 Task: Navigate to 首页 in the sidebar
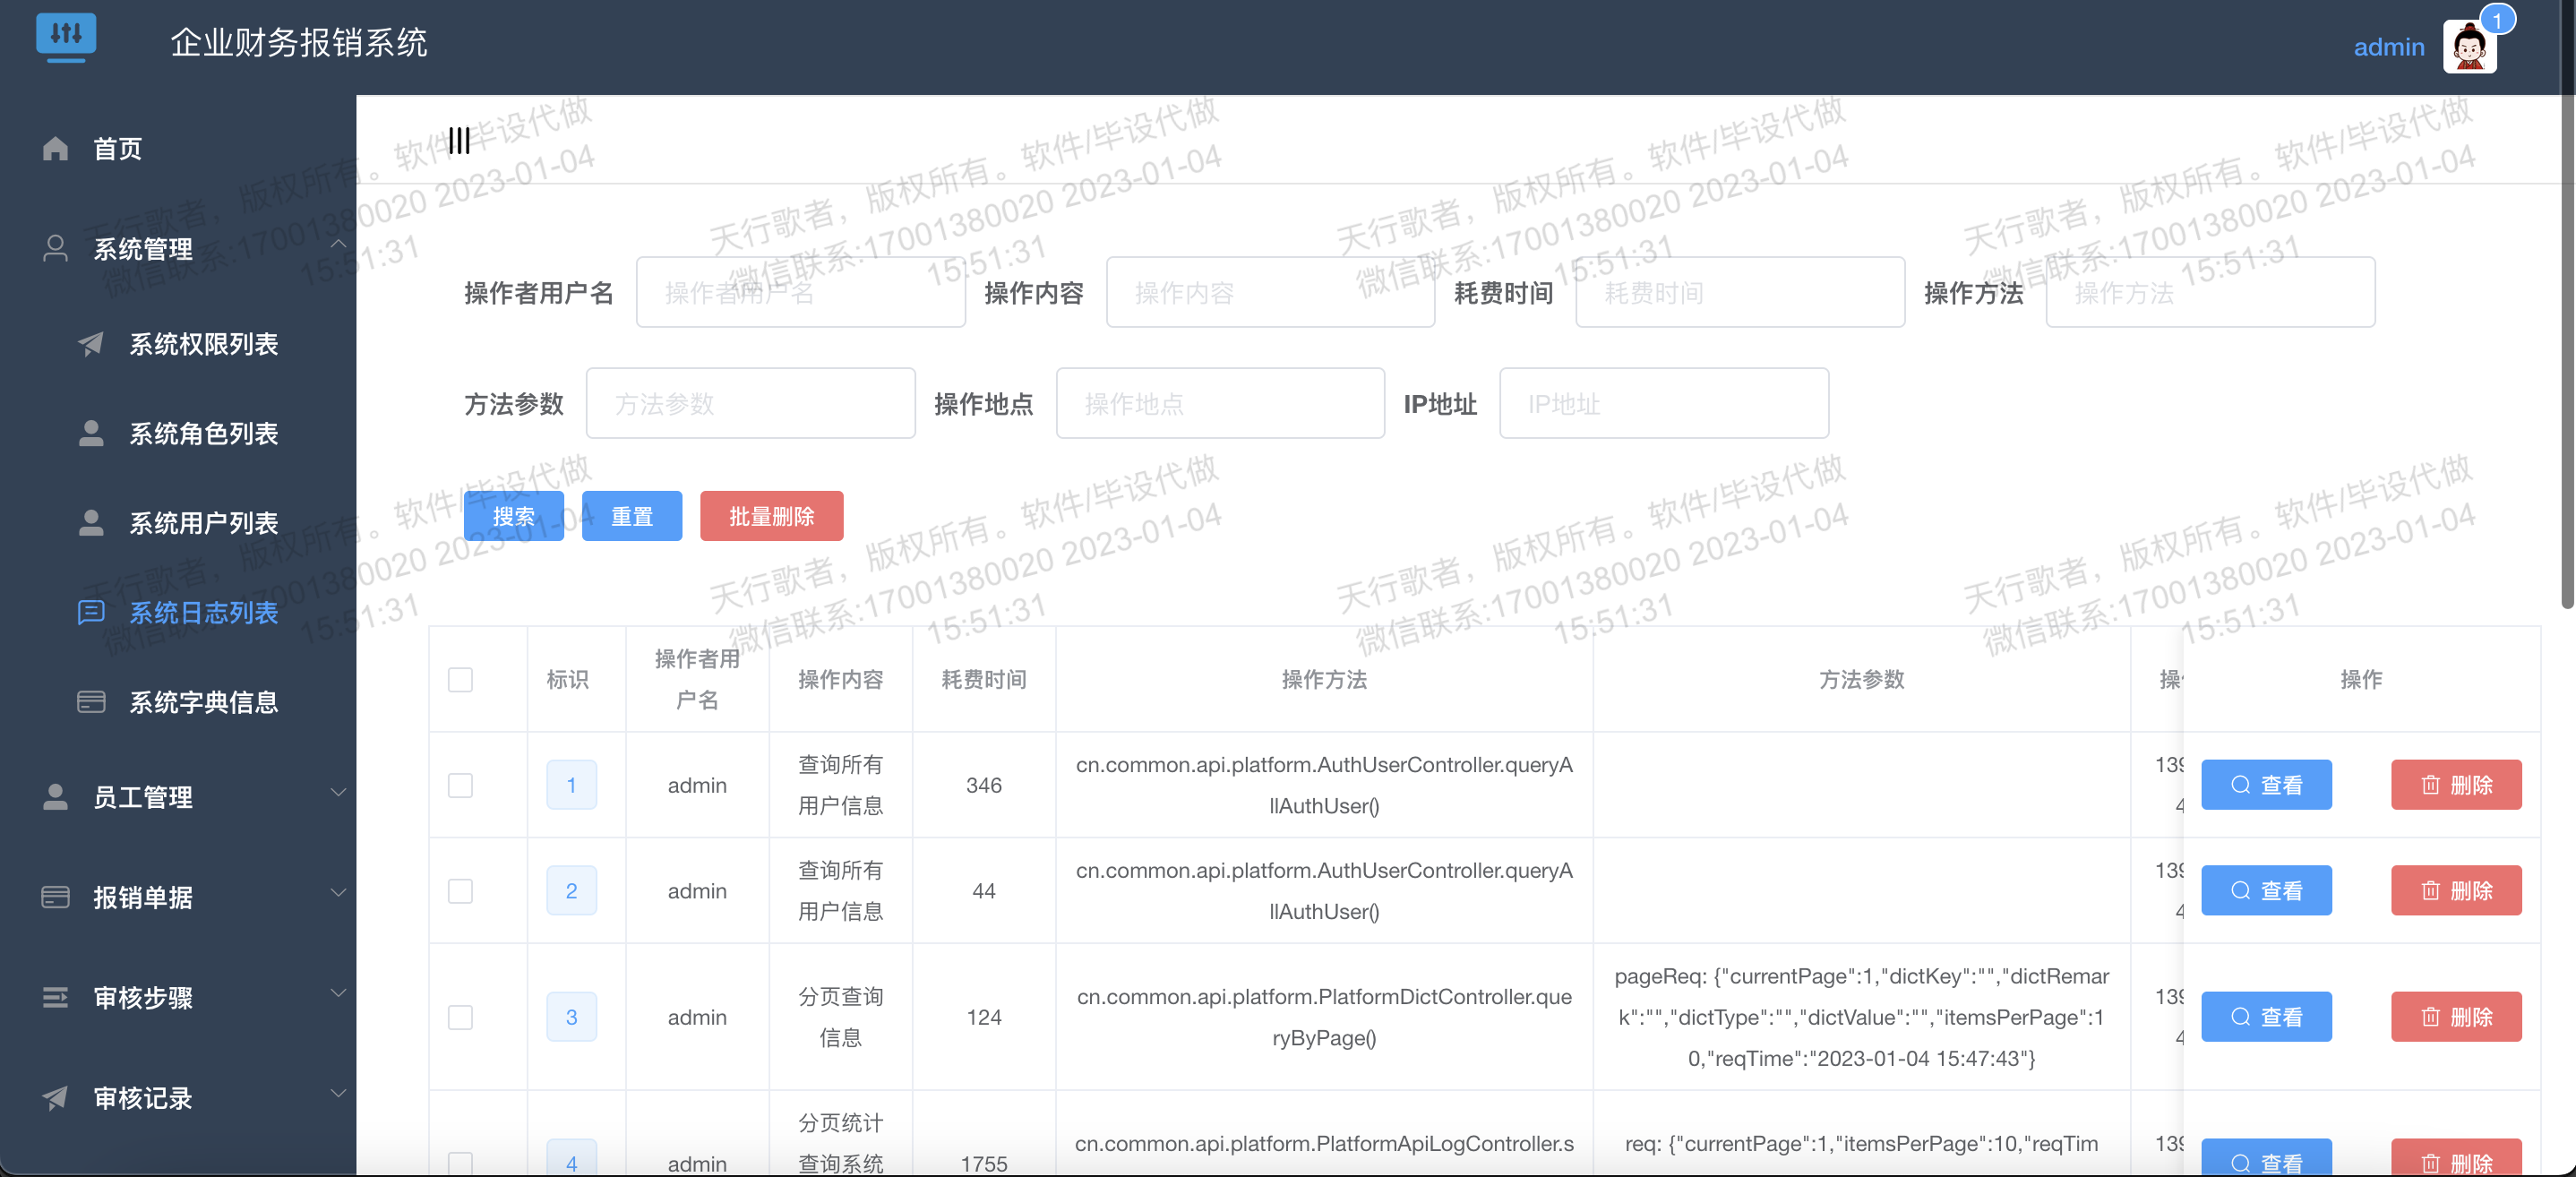point(117,148)
